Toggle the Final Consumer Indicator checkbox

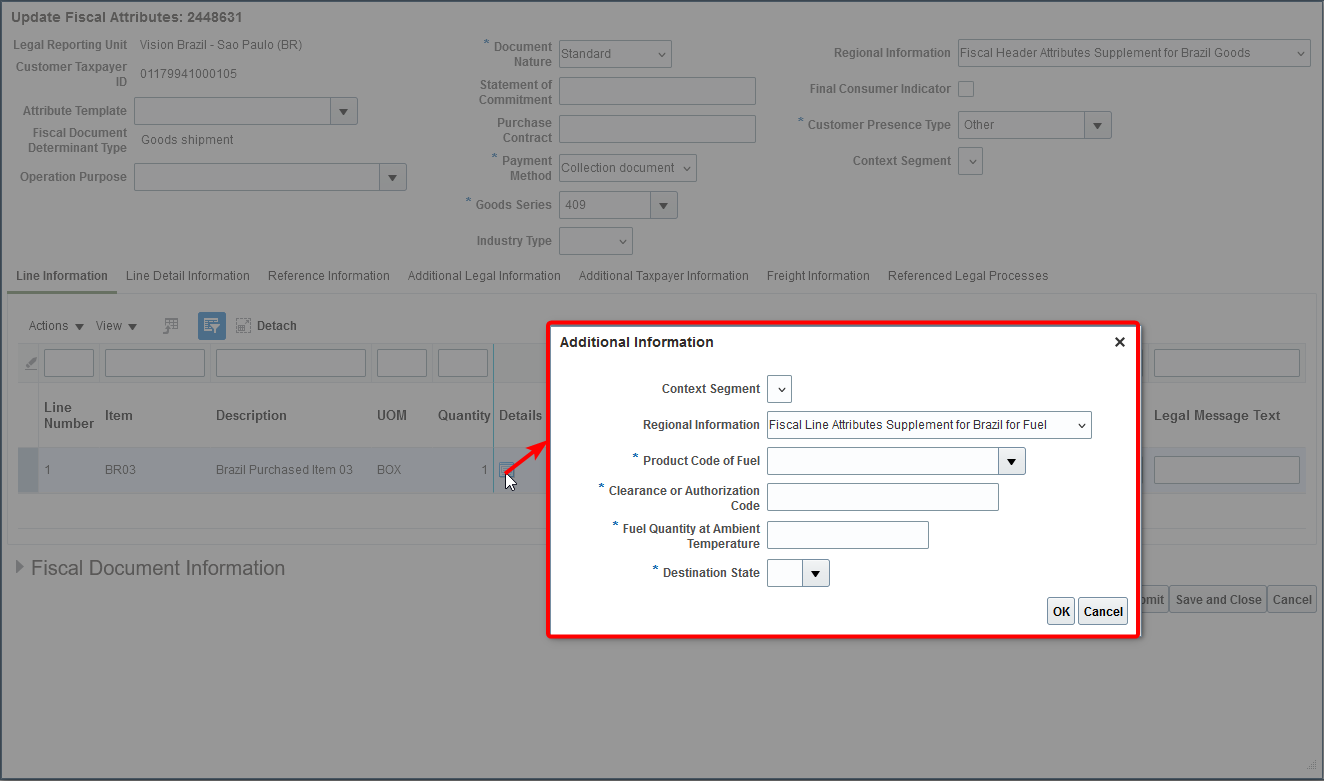coord(966,89)
